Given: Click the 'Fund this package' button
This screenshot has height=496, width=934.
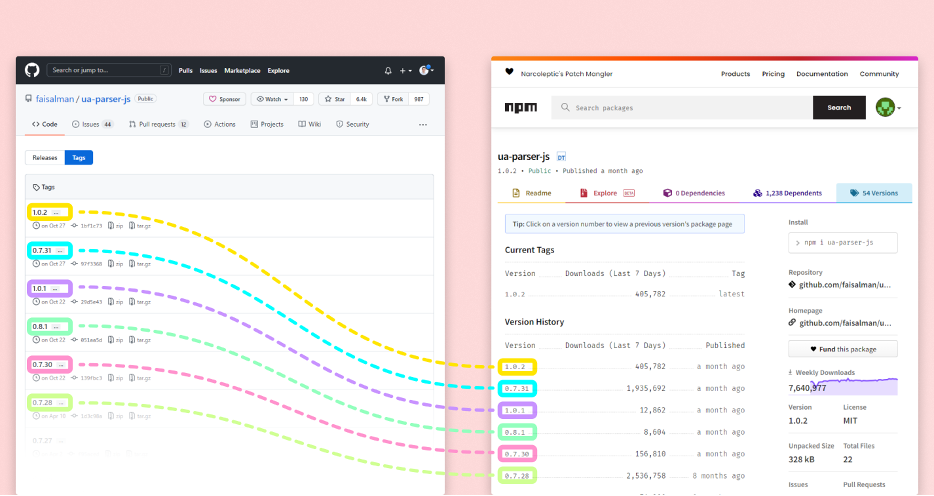Looking at the screenshot, I should tap(843, 349).
